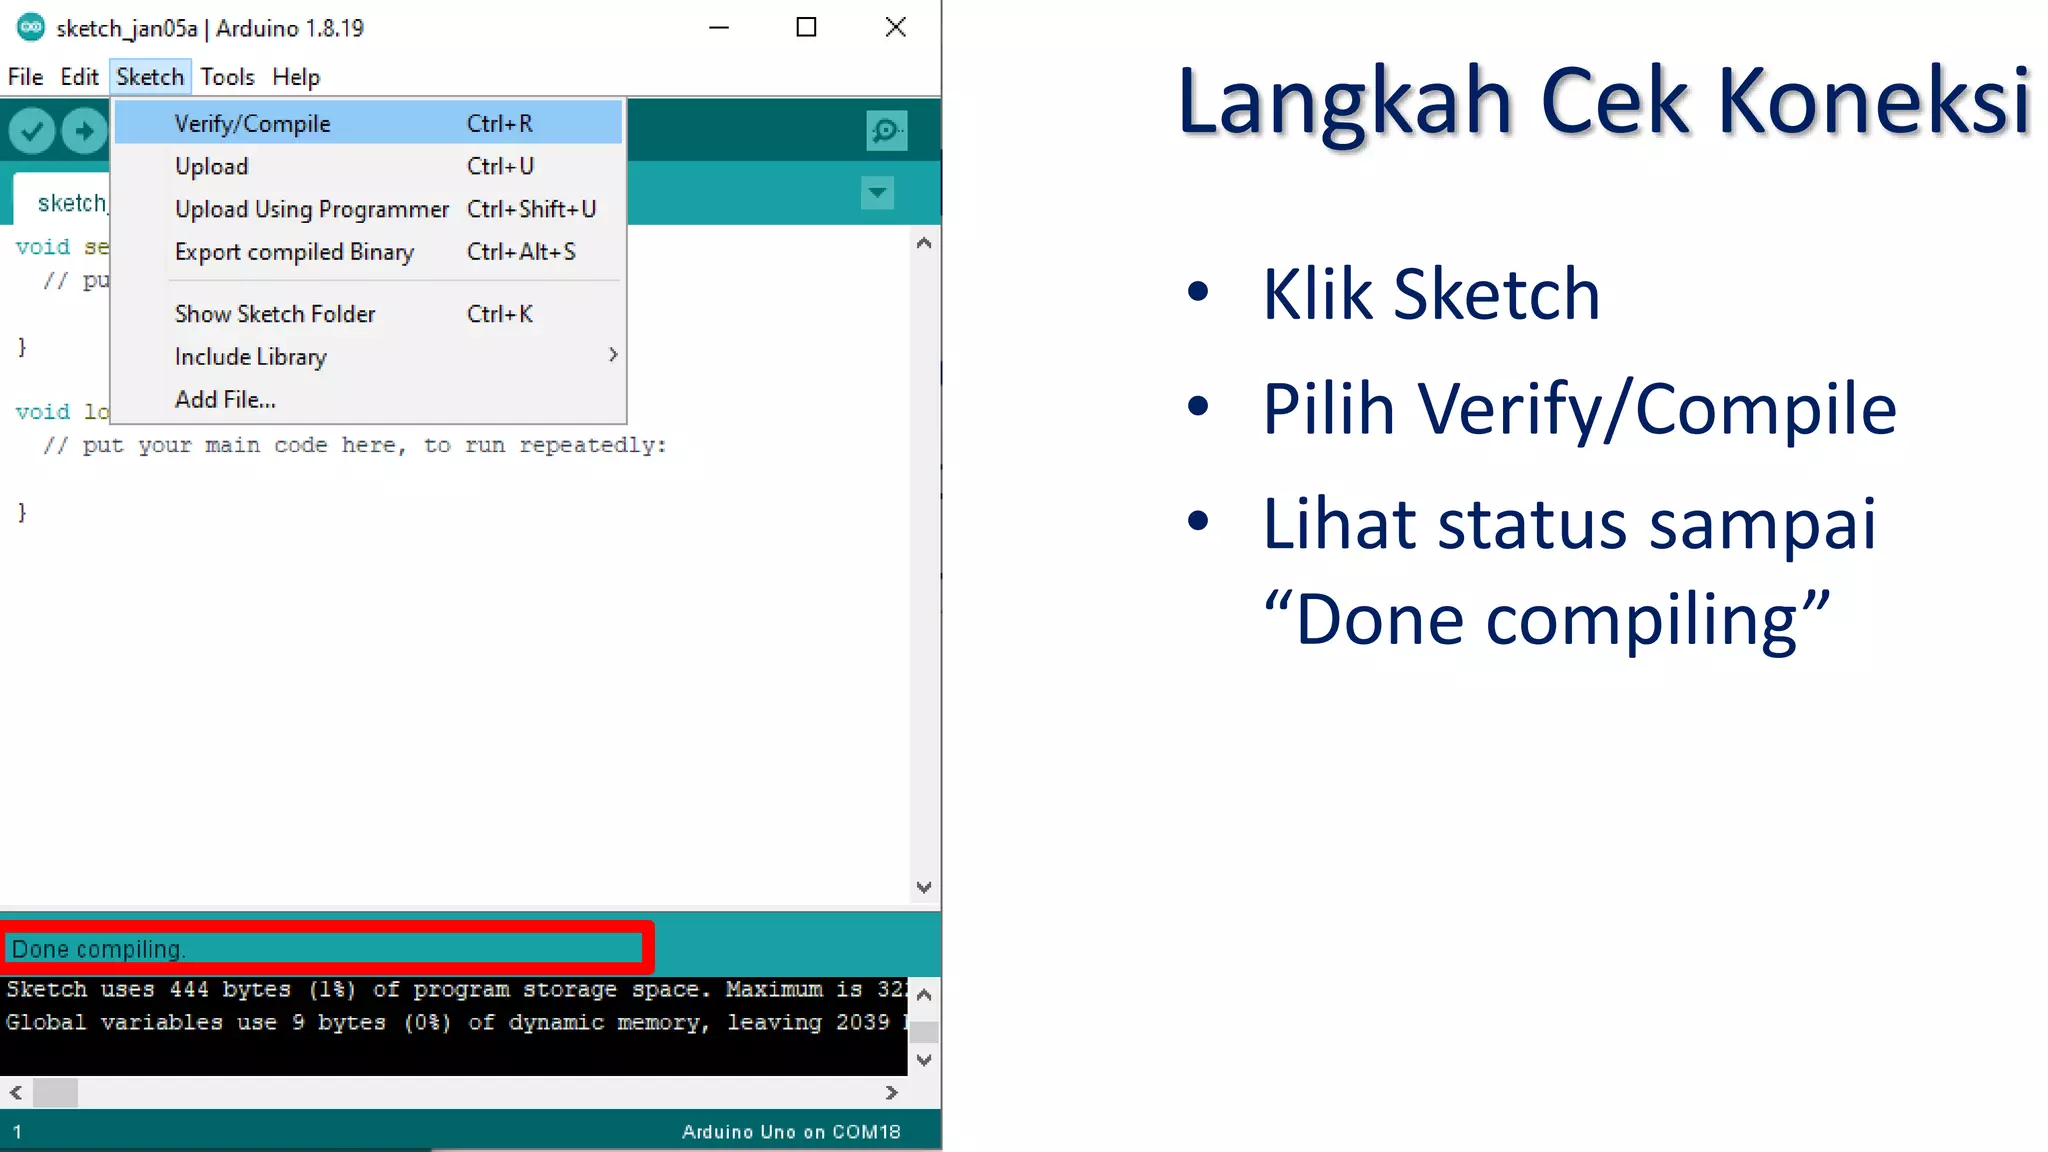Viewport: 2048px width, 1152px height.
Task: Choose Add File... from Sketch menu
Action: pos(368,400)
